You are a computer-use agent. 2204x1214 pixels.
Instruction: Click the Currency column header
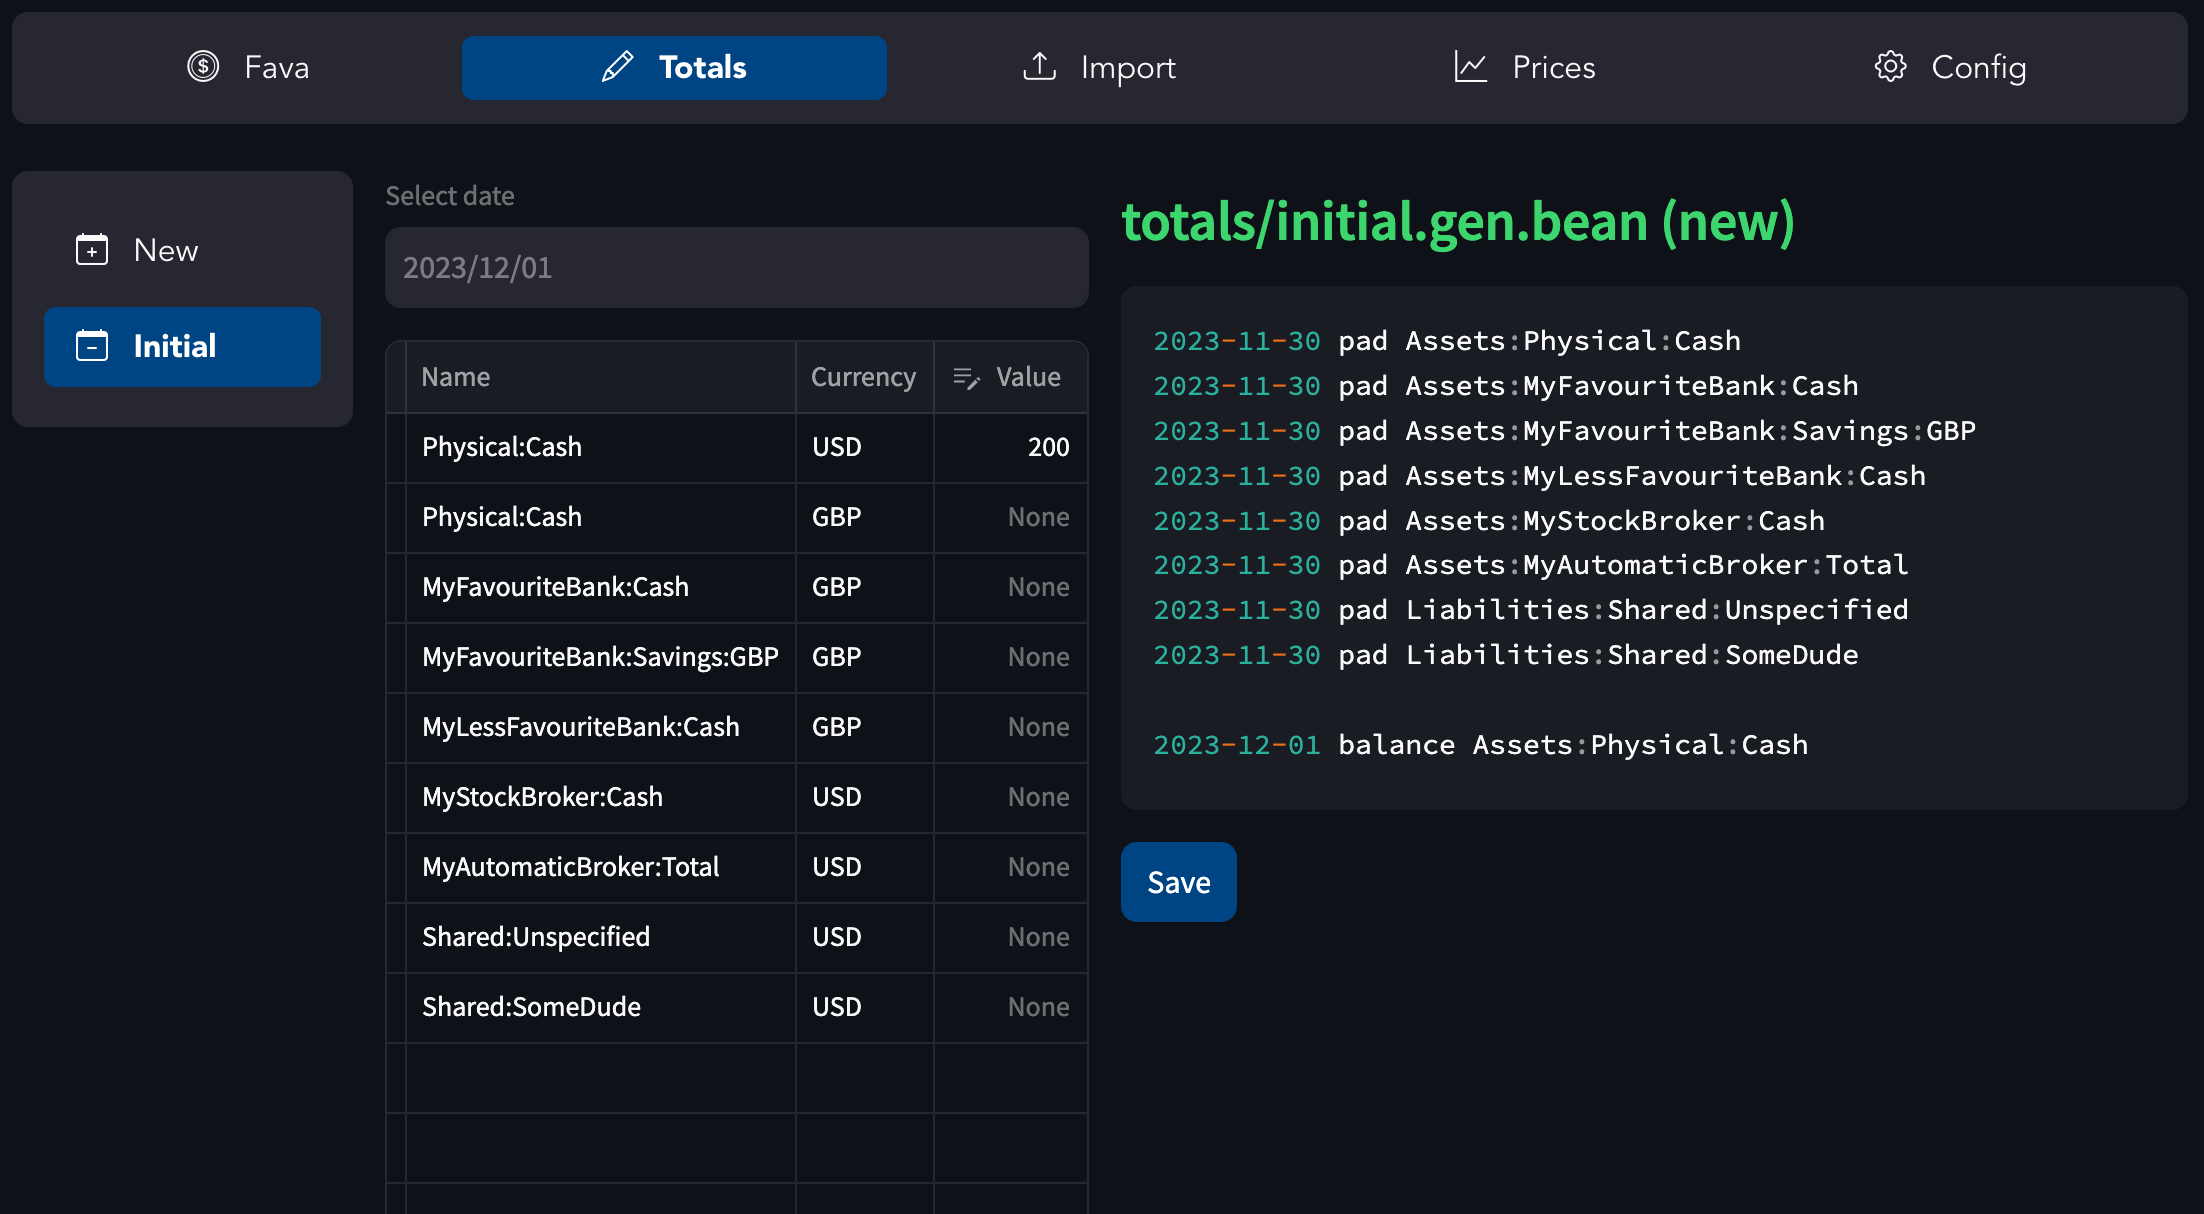[x=864, y=377]
